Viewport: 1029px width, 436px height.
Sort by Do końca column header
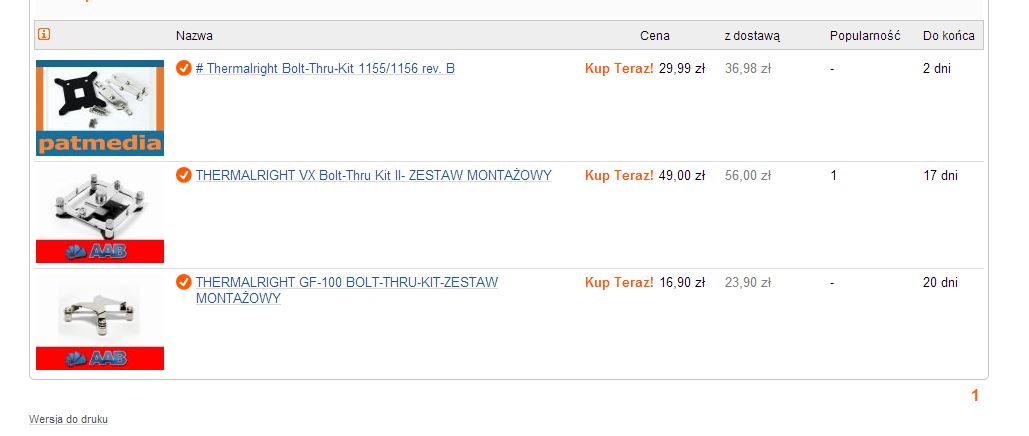949,35
